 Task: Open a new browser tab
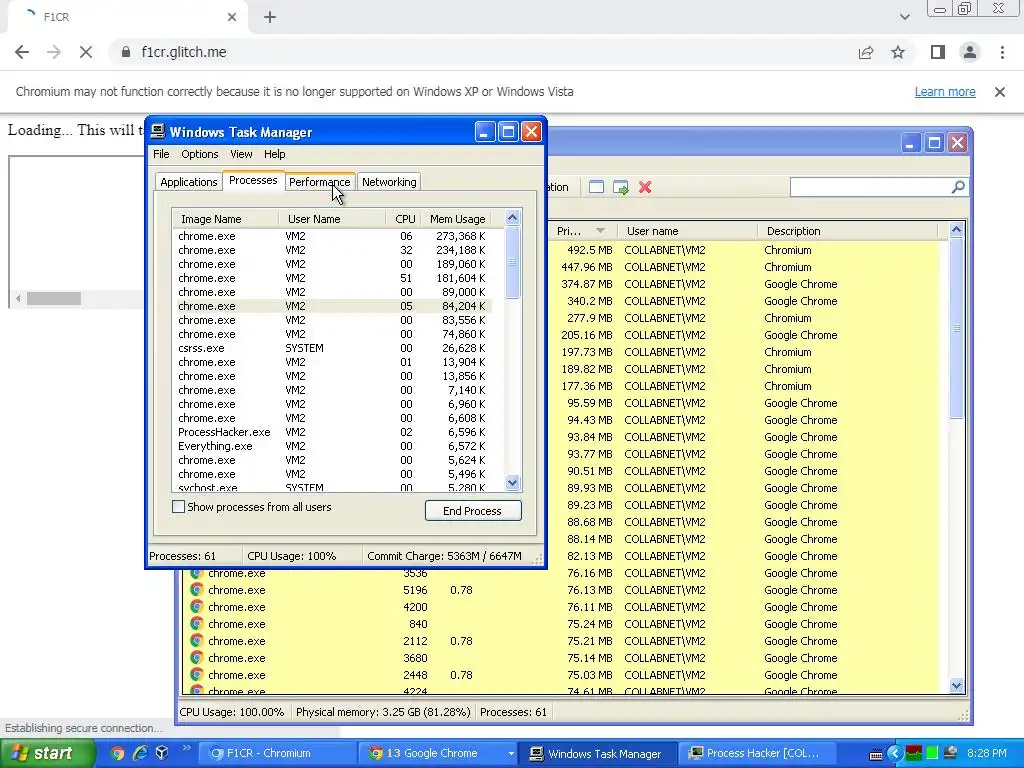point(270,17)
